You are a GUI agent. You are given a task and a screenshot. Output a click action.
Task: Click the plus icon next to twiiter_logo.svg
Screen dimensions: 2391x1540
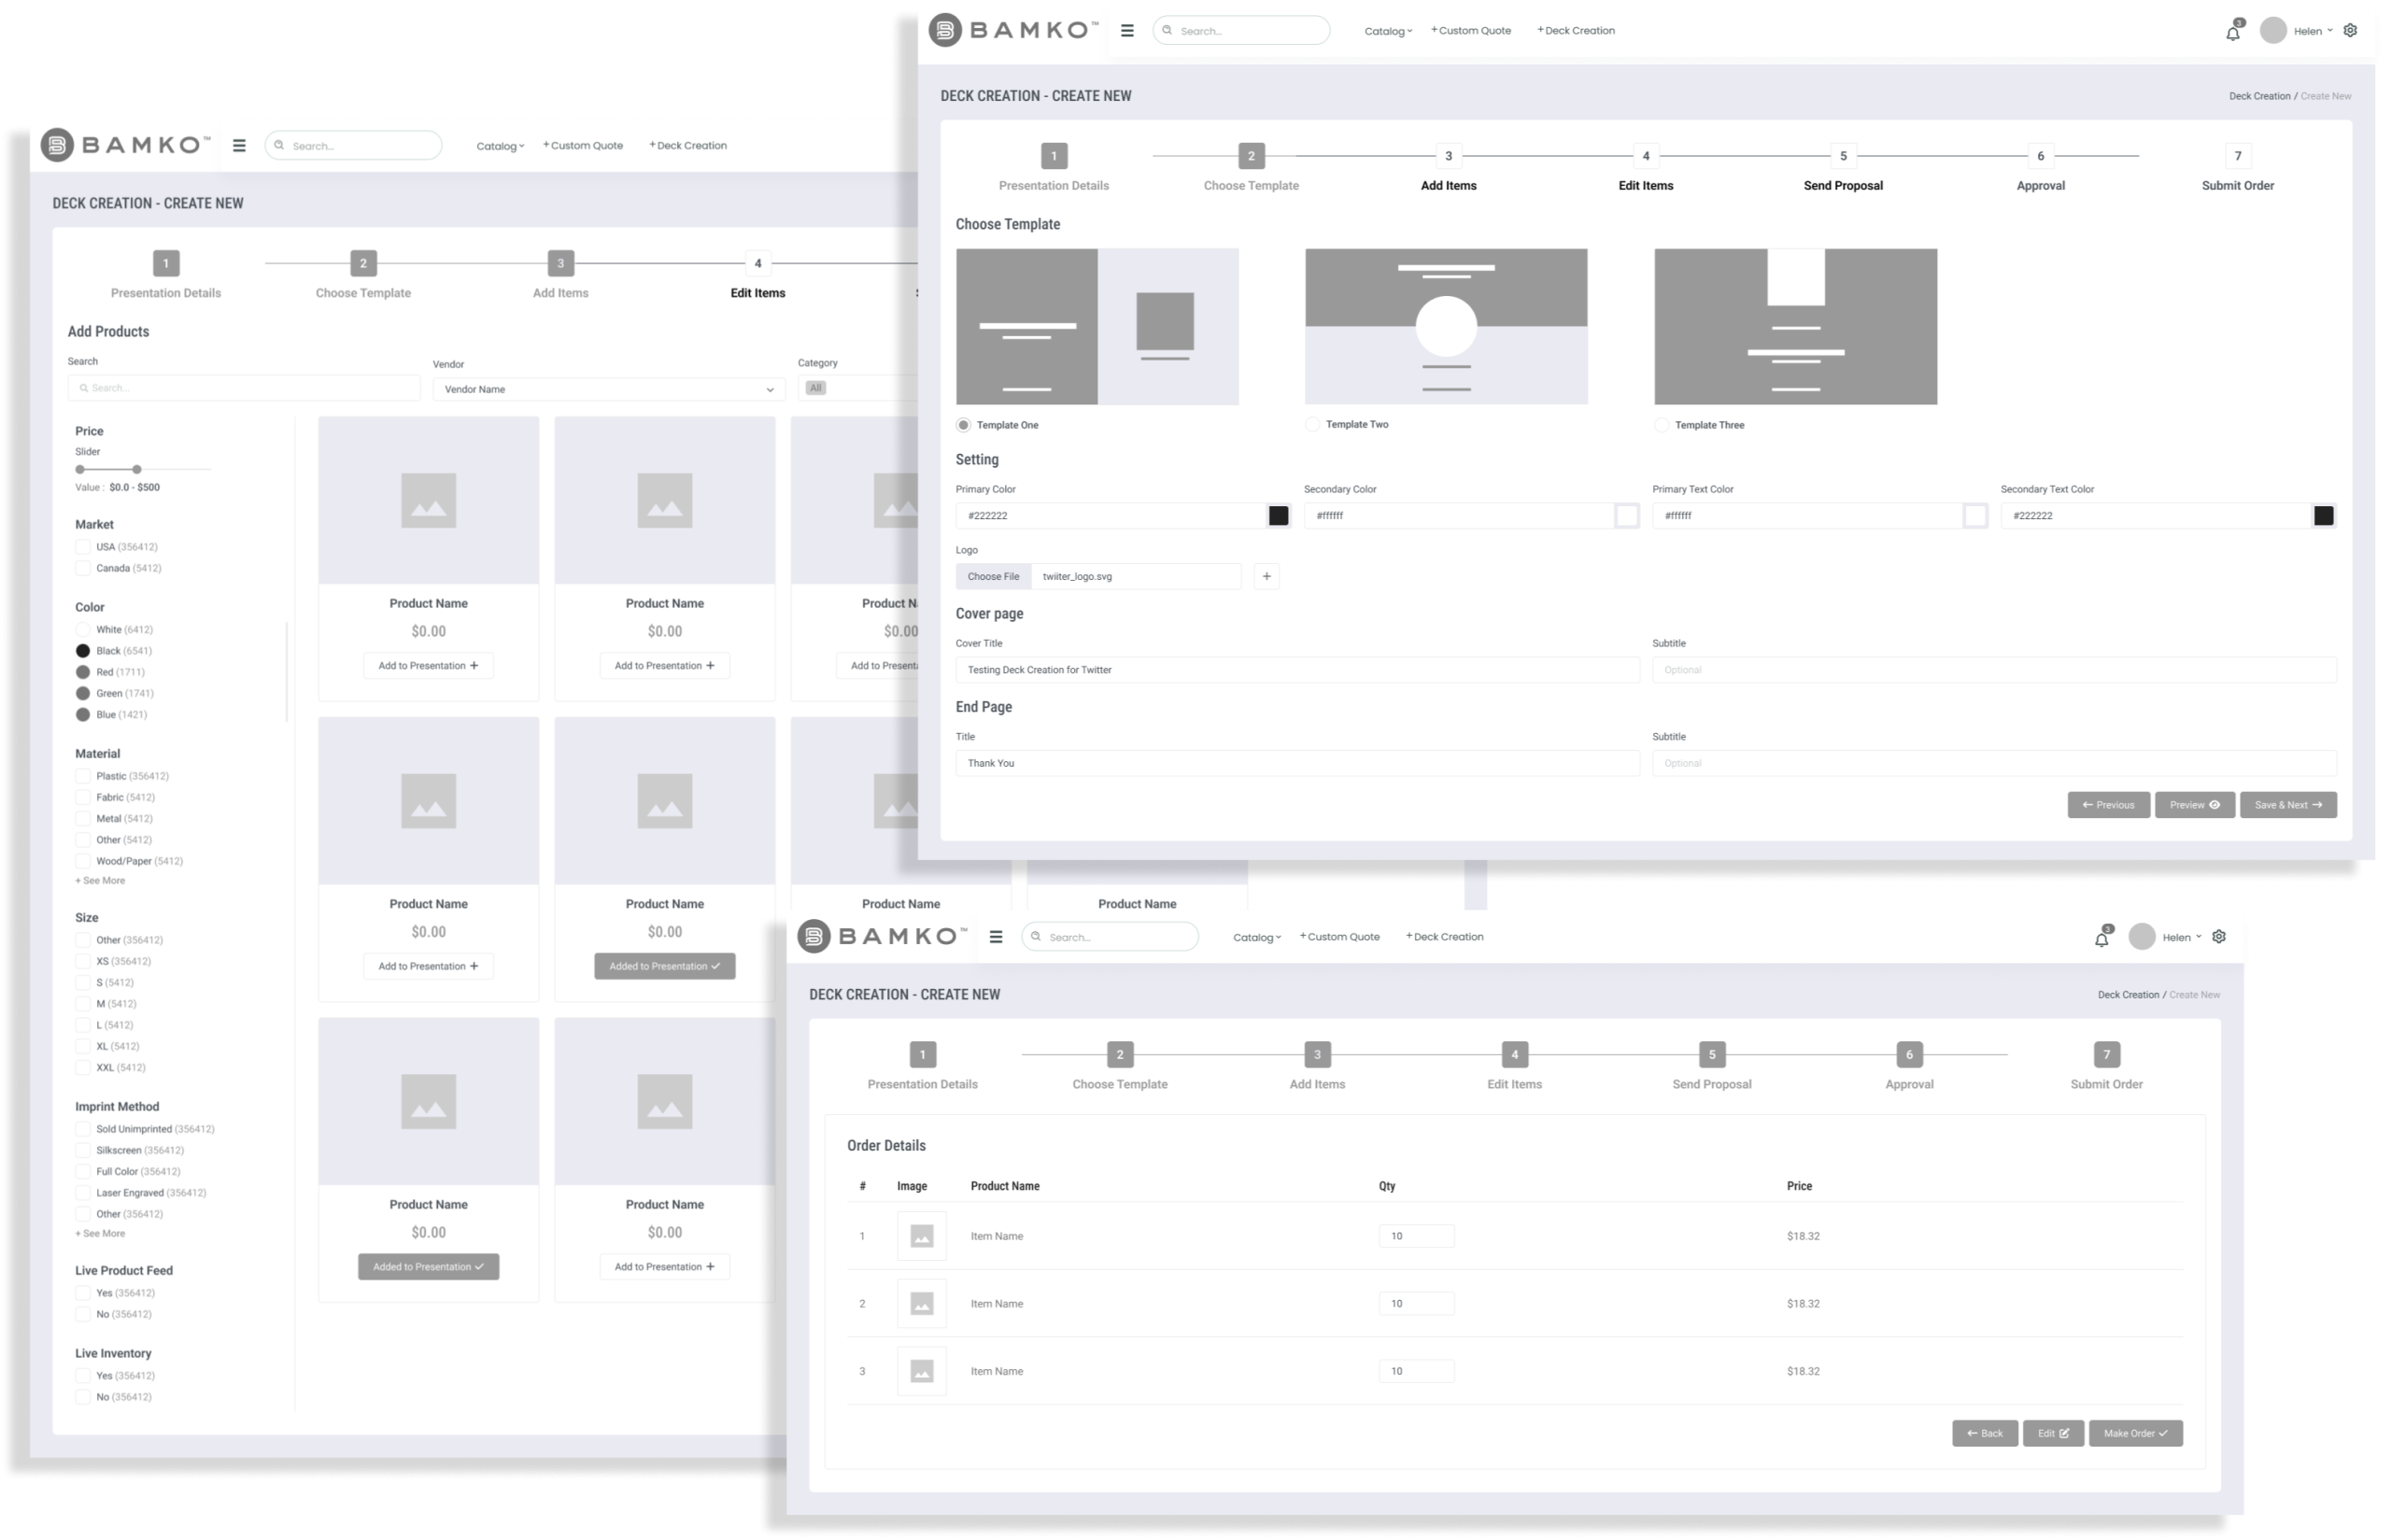pos(1266,576)
